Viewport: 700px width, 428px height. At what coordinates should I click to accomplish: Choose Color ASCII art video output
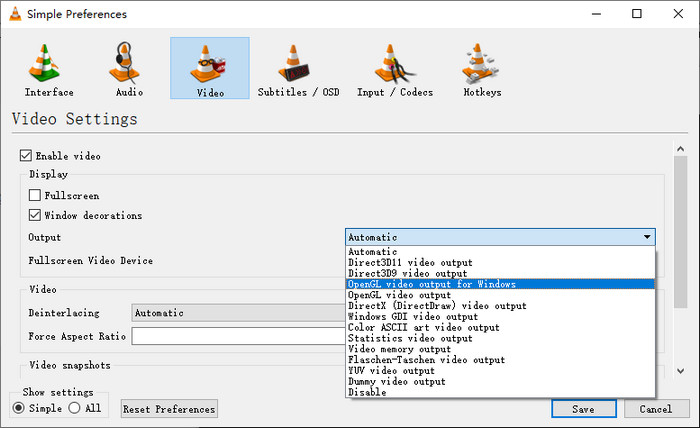click(x=500, y=328)
